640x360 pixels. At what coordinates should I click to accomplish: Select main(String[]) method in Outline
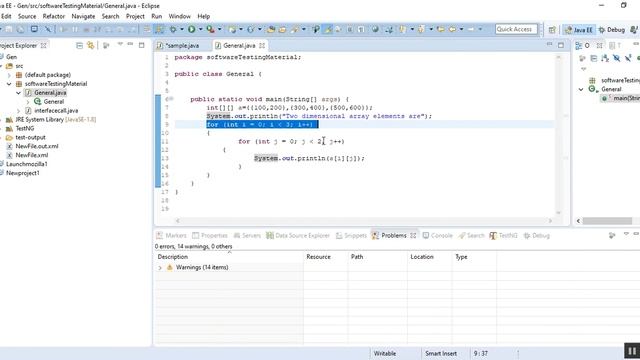click(621, 98)
